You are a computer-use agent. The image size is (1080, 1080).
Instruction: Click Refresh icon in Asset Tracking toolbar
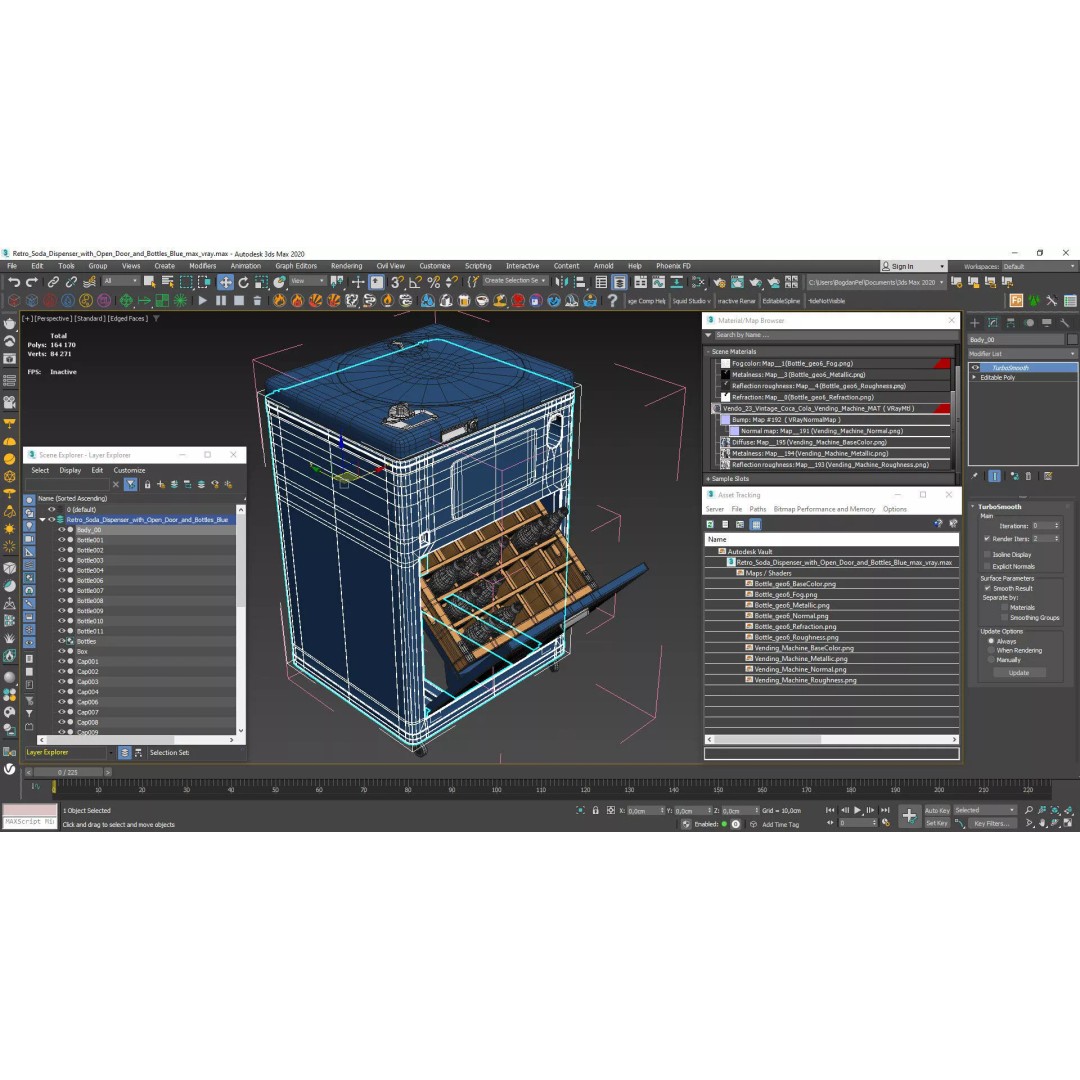pos(710,524)
